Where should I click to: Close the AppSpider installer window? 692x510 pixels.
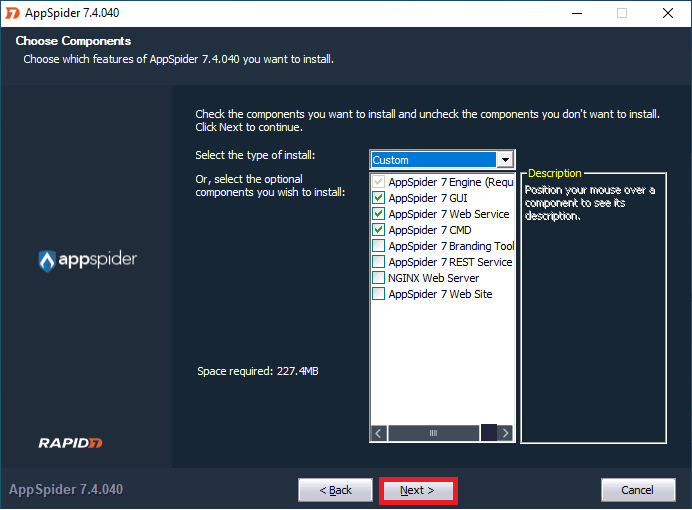click(x=667, y=13)
